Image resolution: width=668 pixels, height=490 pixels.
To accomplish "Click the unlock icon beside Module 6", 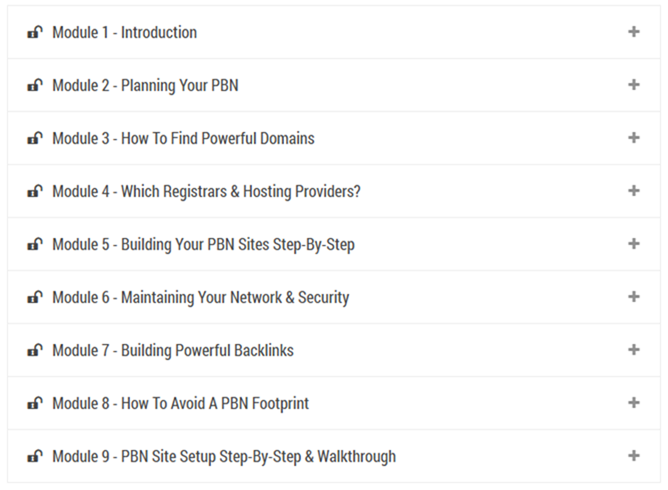I will pyautogui.click(x=35, y=297).
